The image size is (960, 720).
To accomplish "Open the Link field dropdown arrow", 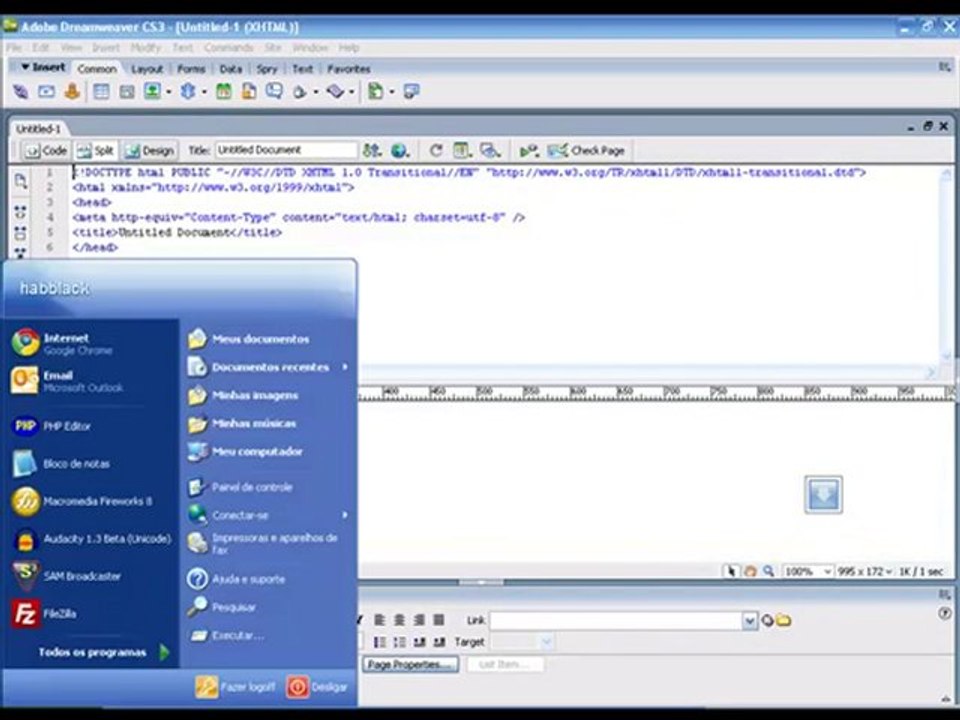I will (750, 621).
